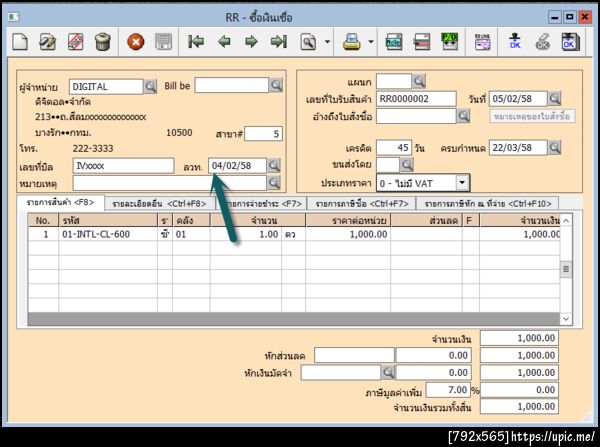Screen dimensions: 600x447
Task: Click magnifier next to ขนส่งโดย field
Action: coord(407,165)
